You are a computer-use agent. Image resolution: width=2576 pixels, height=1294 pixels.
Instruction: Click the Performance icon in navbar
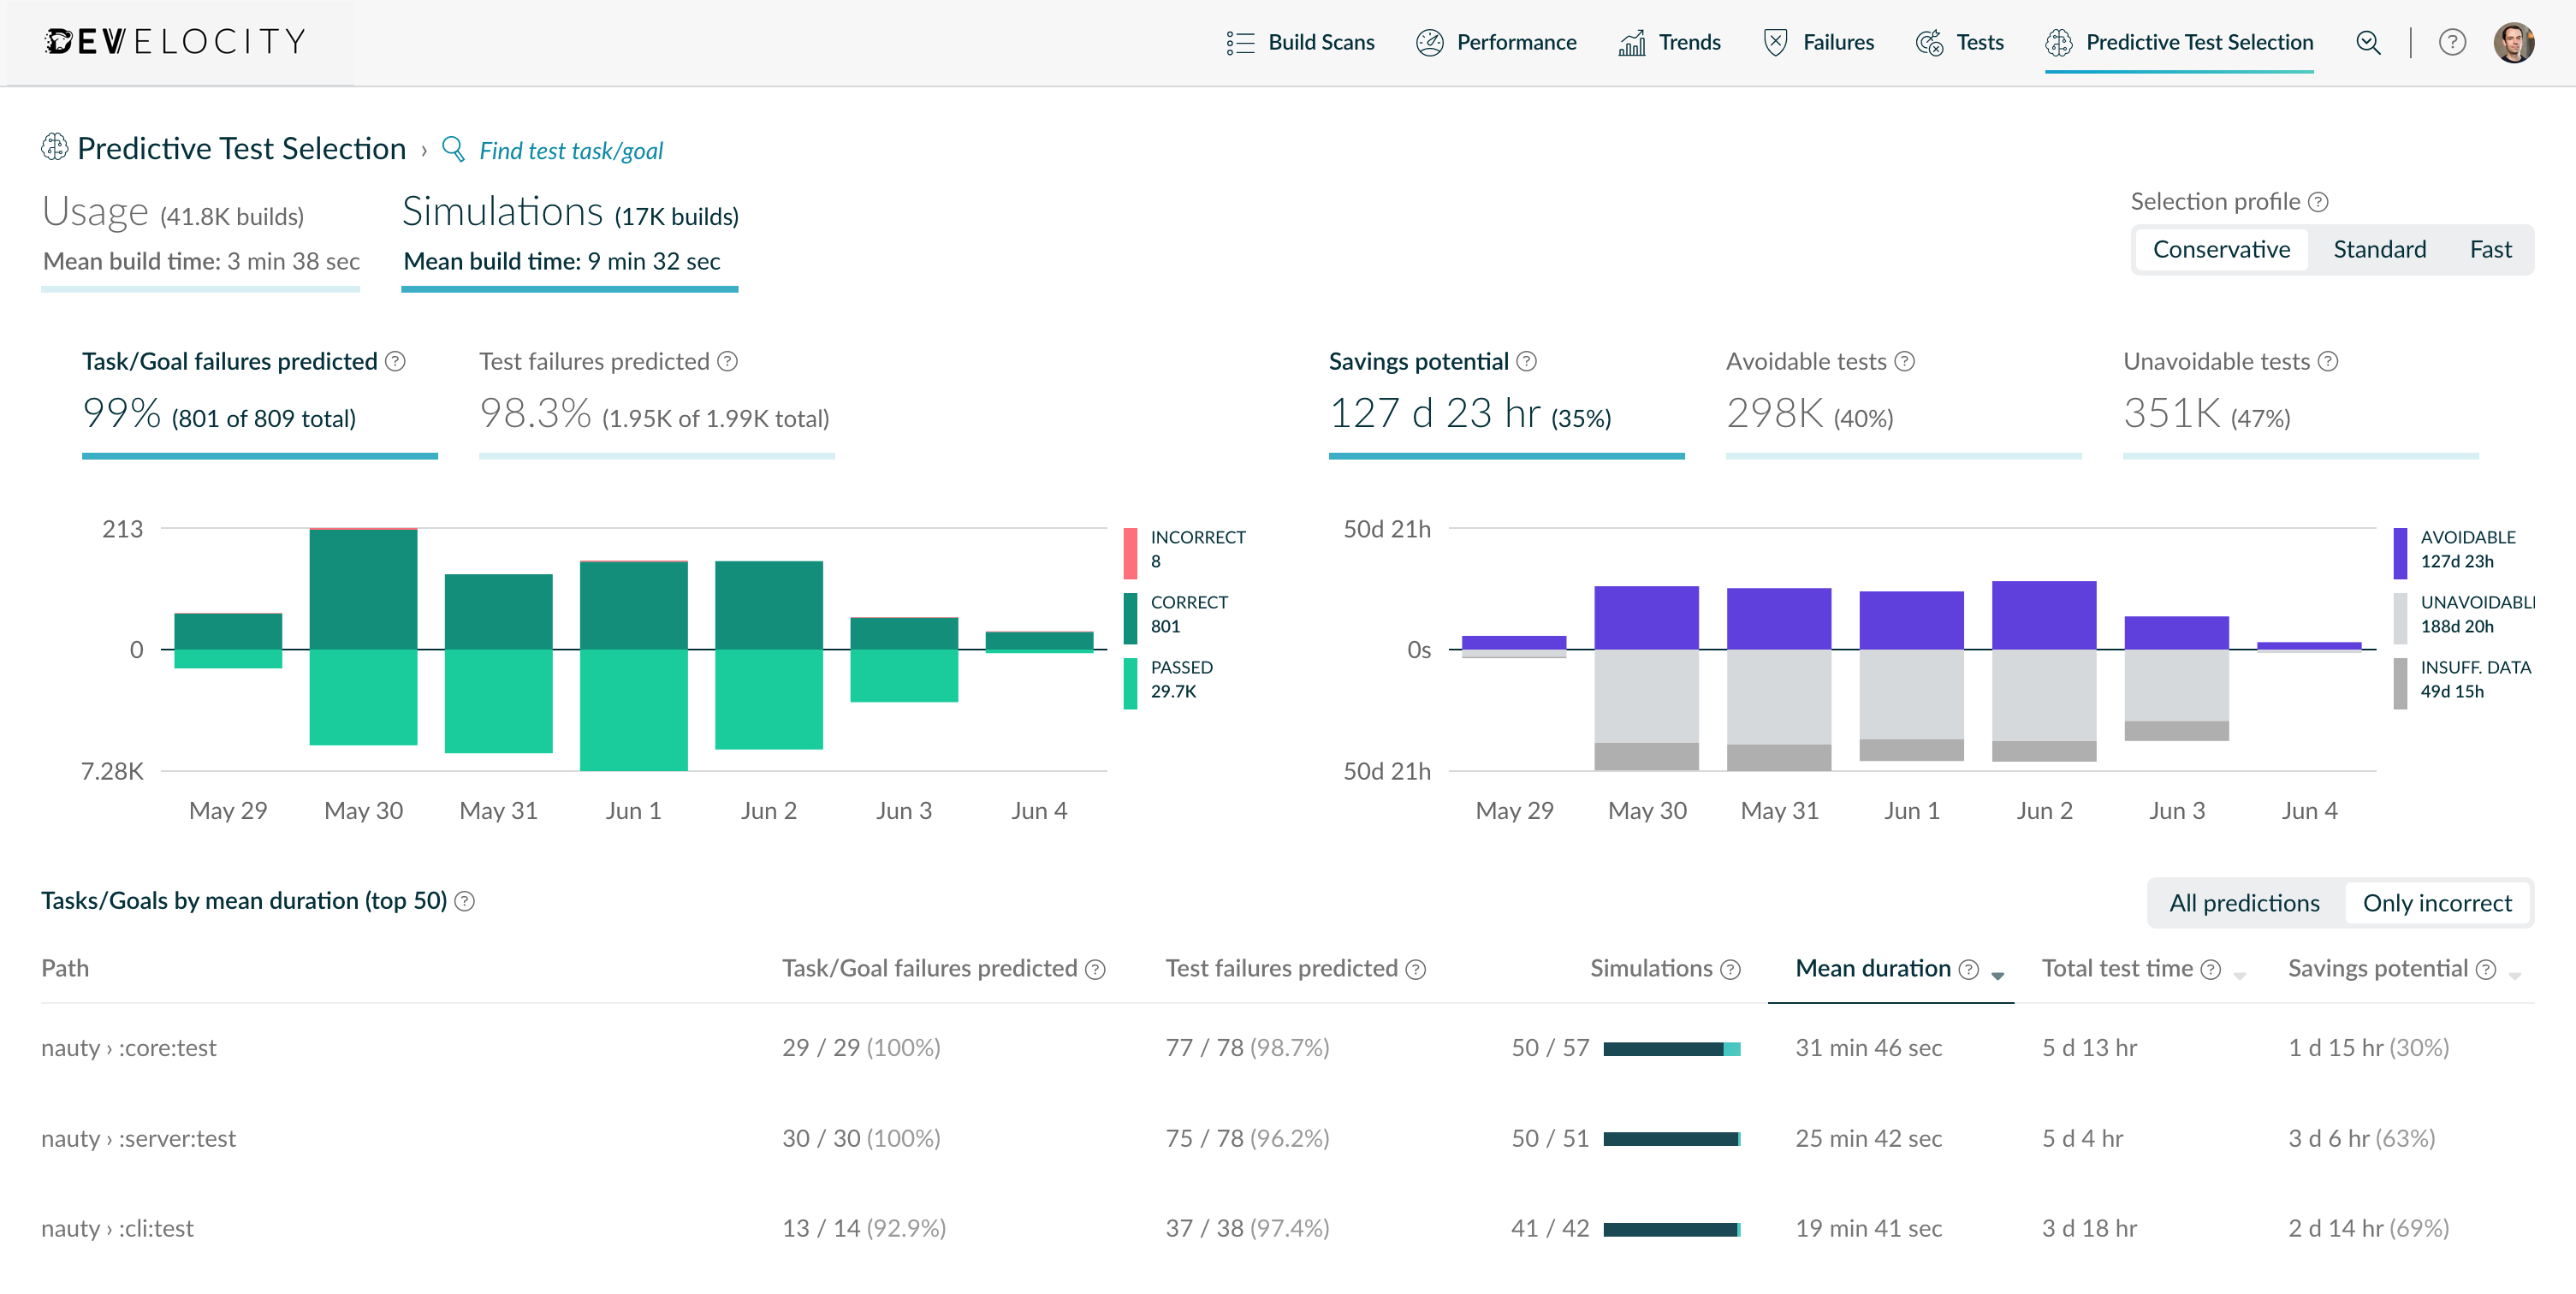[1429, 41]
